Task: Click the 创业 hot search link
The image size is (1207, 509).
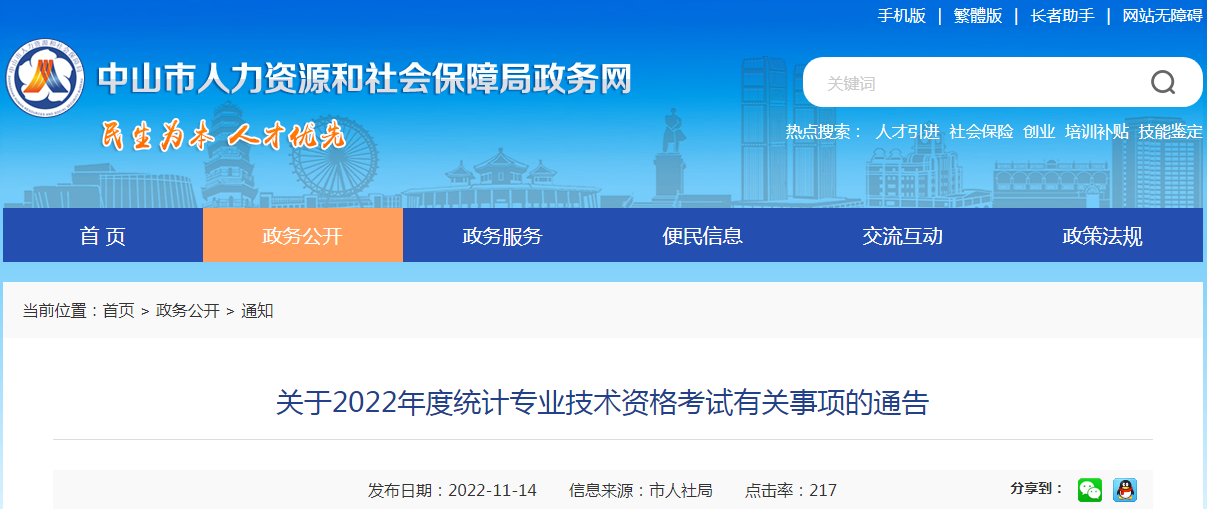Action: [x=1039, y=132]
